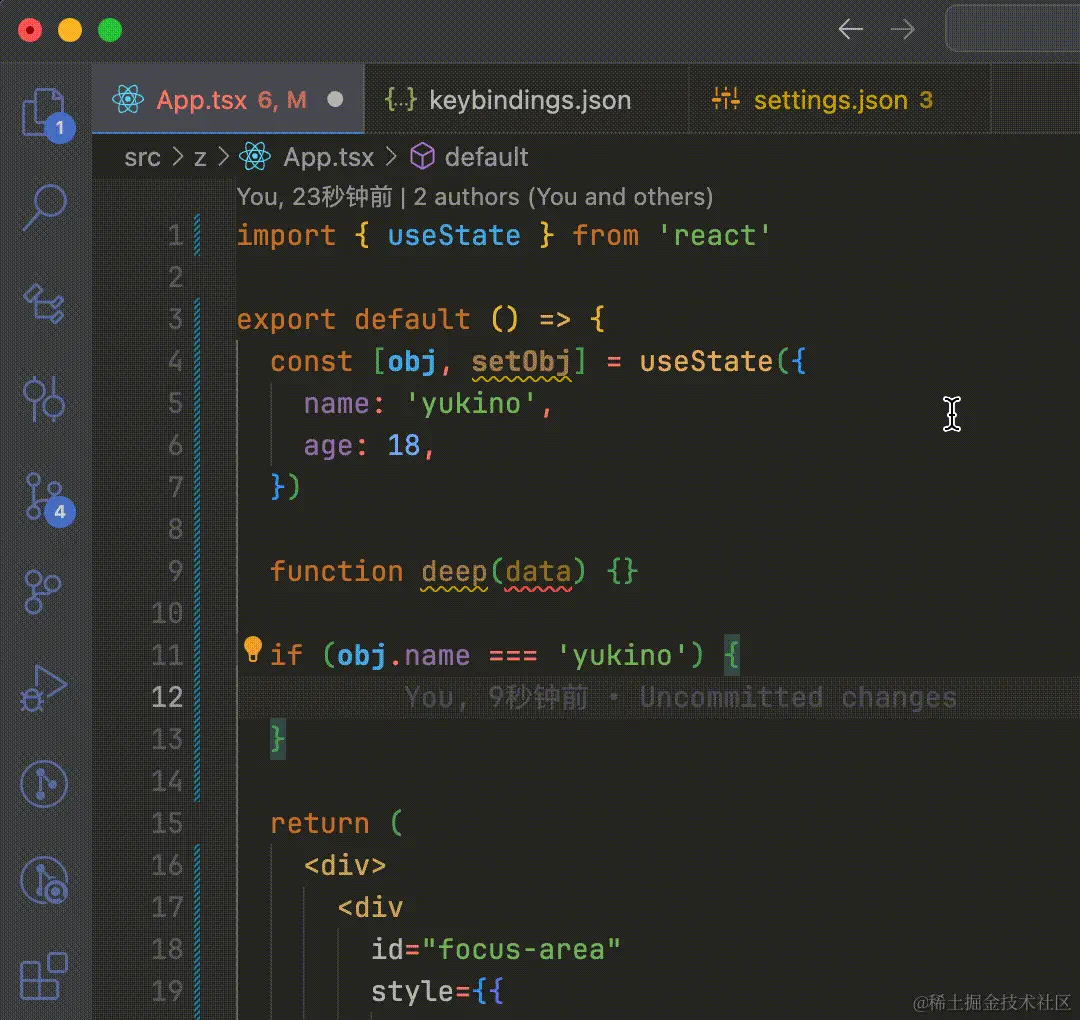Screen dimensions: 1080x1020
Task: Click the unsaved dot on App.tsx tab
Action: coord(335,100)
